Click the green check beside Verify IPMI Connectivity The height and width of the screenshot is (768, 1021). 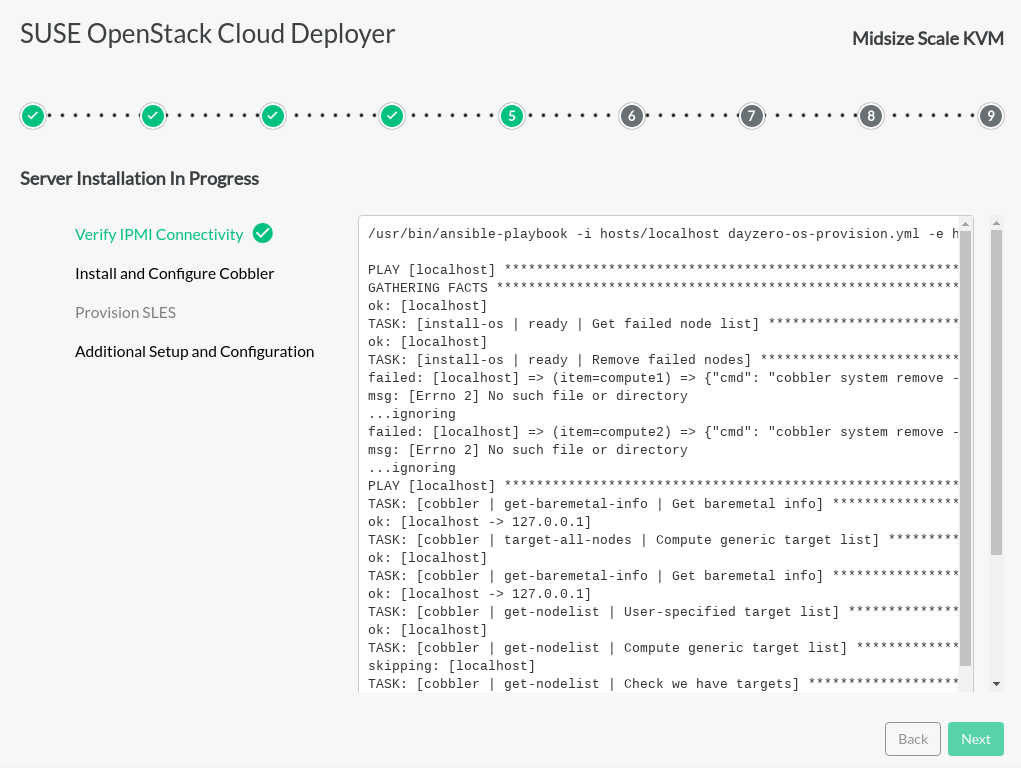[263, 233]
